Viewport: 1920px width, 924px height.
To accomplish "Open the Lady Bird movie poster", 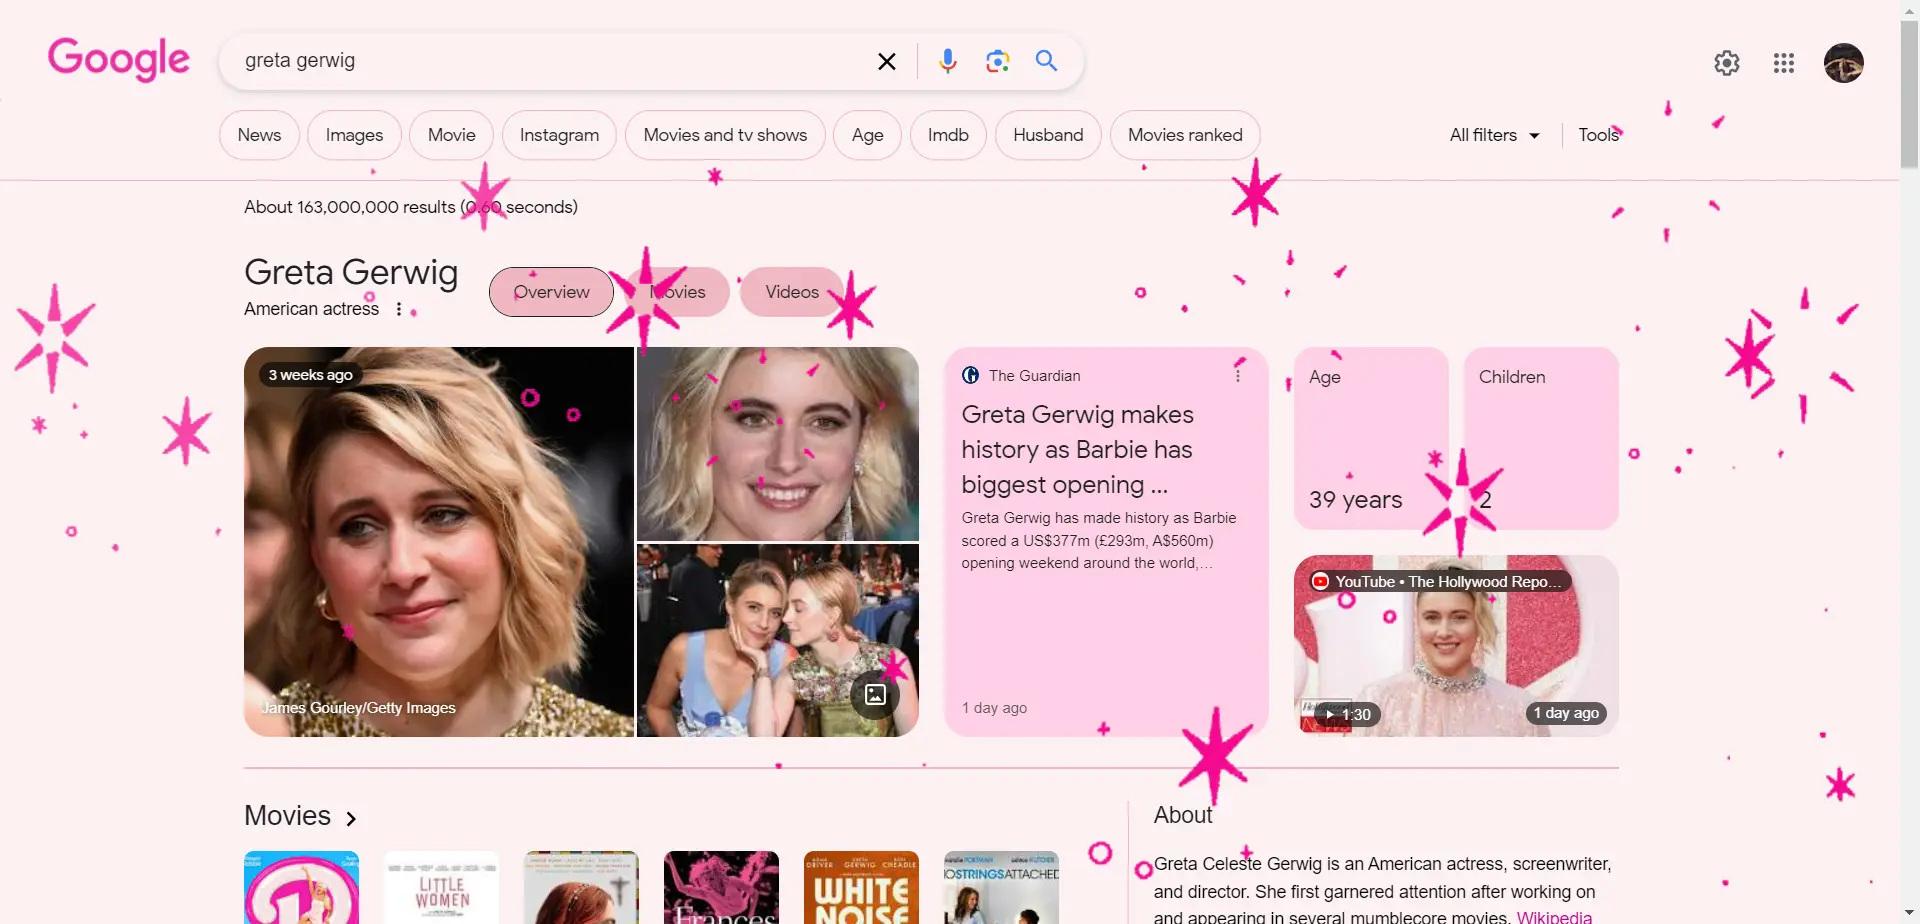I will (x=581, y=888).
